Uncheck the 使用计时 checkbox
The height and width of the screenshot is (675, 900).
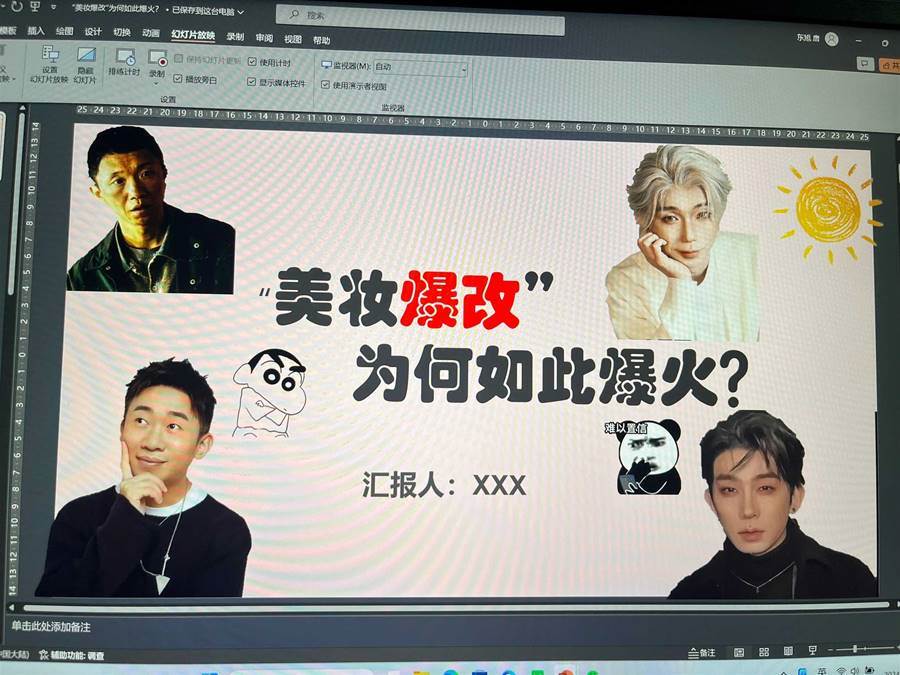252,62
